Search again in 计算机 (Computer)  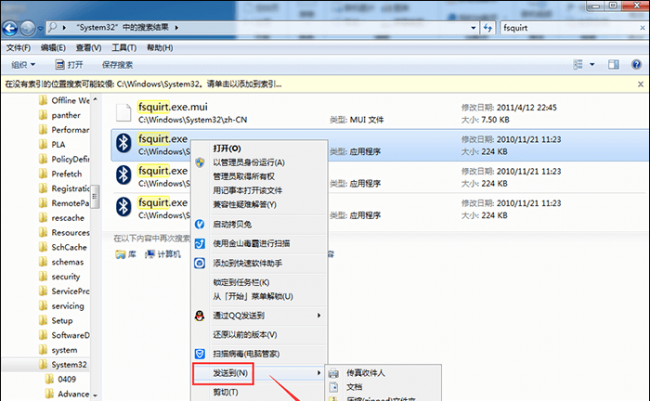pos(163,254)
